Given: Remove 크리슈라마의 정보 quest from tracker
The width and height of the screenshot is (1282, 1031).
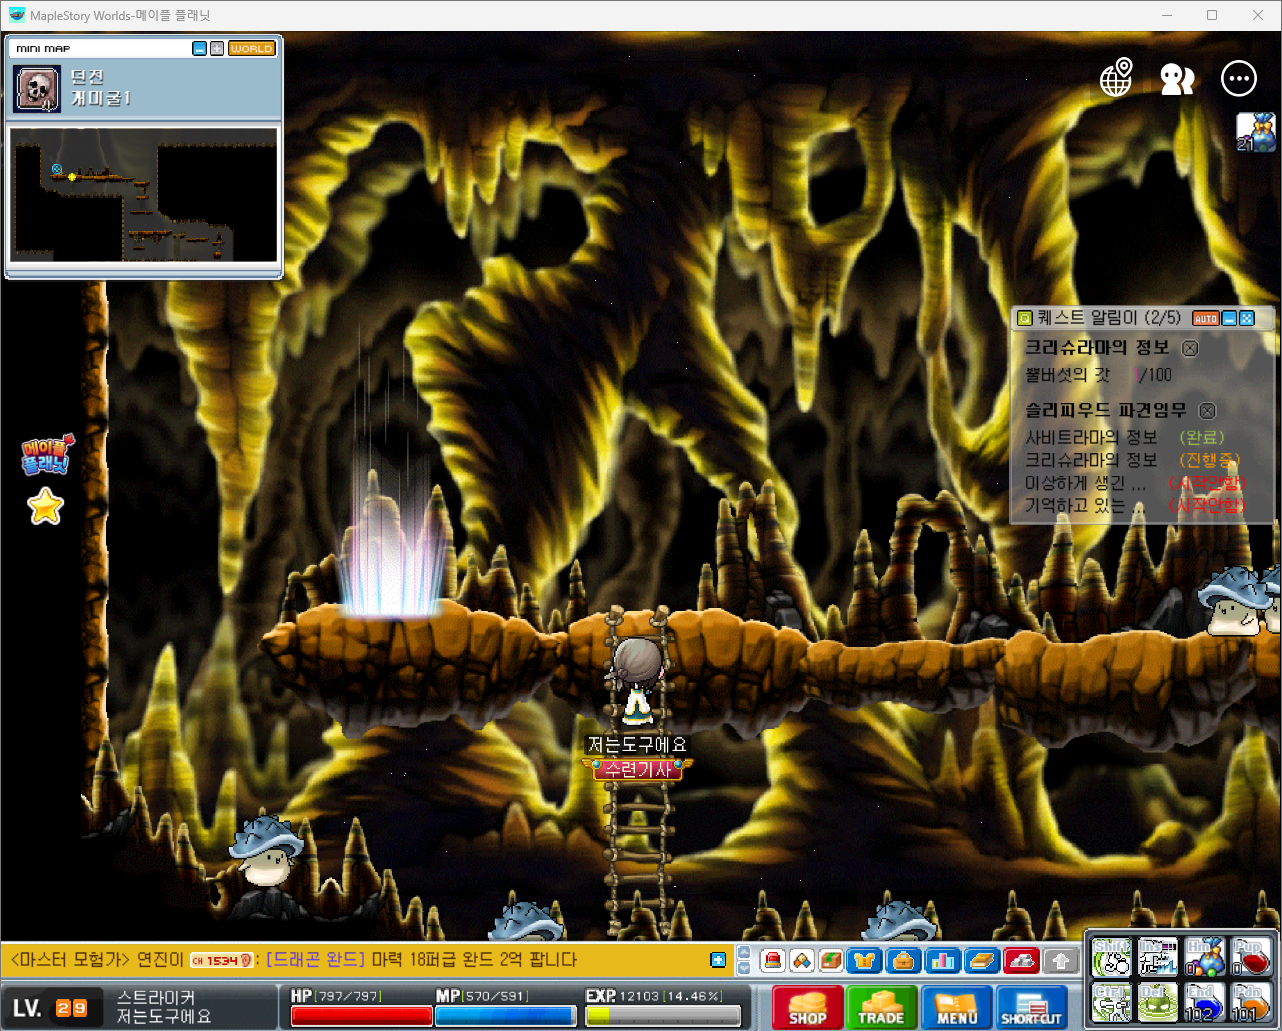Looking at the screenshot, I should tap(1190, 348).
